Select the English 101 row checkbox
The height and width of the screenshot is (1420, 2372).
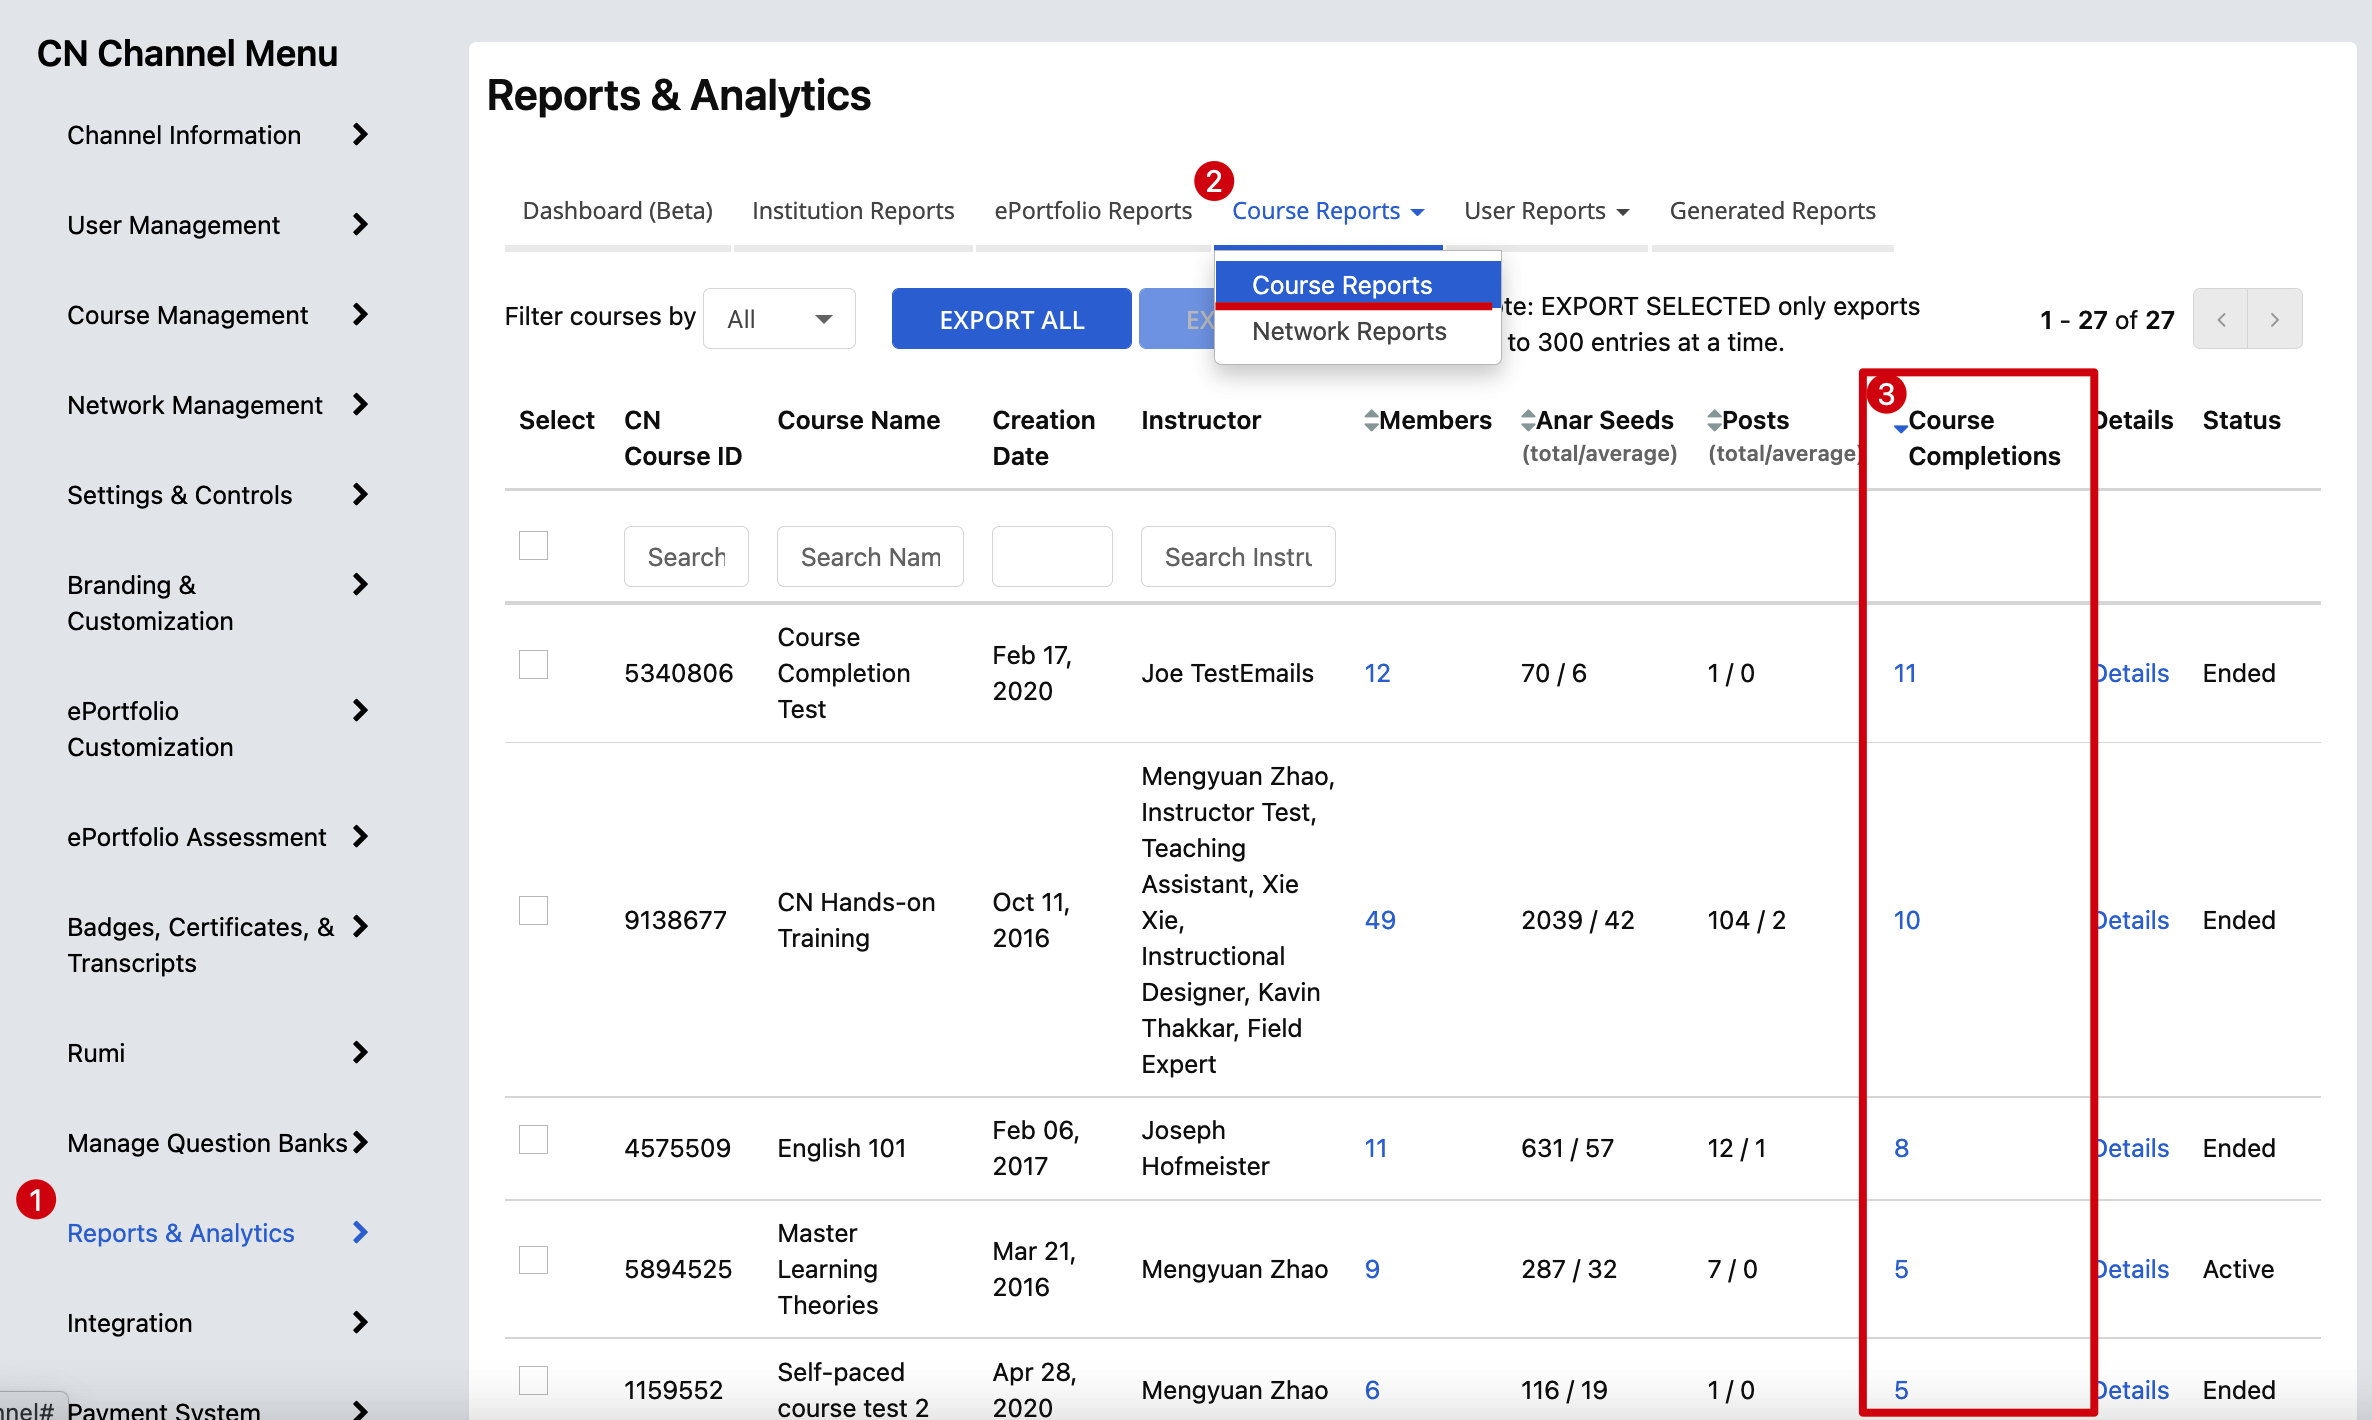pos(534,1140)
